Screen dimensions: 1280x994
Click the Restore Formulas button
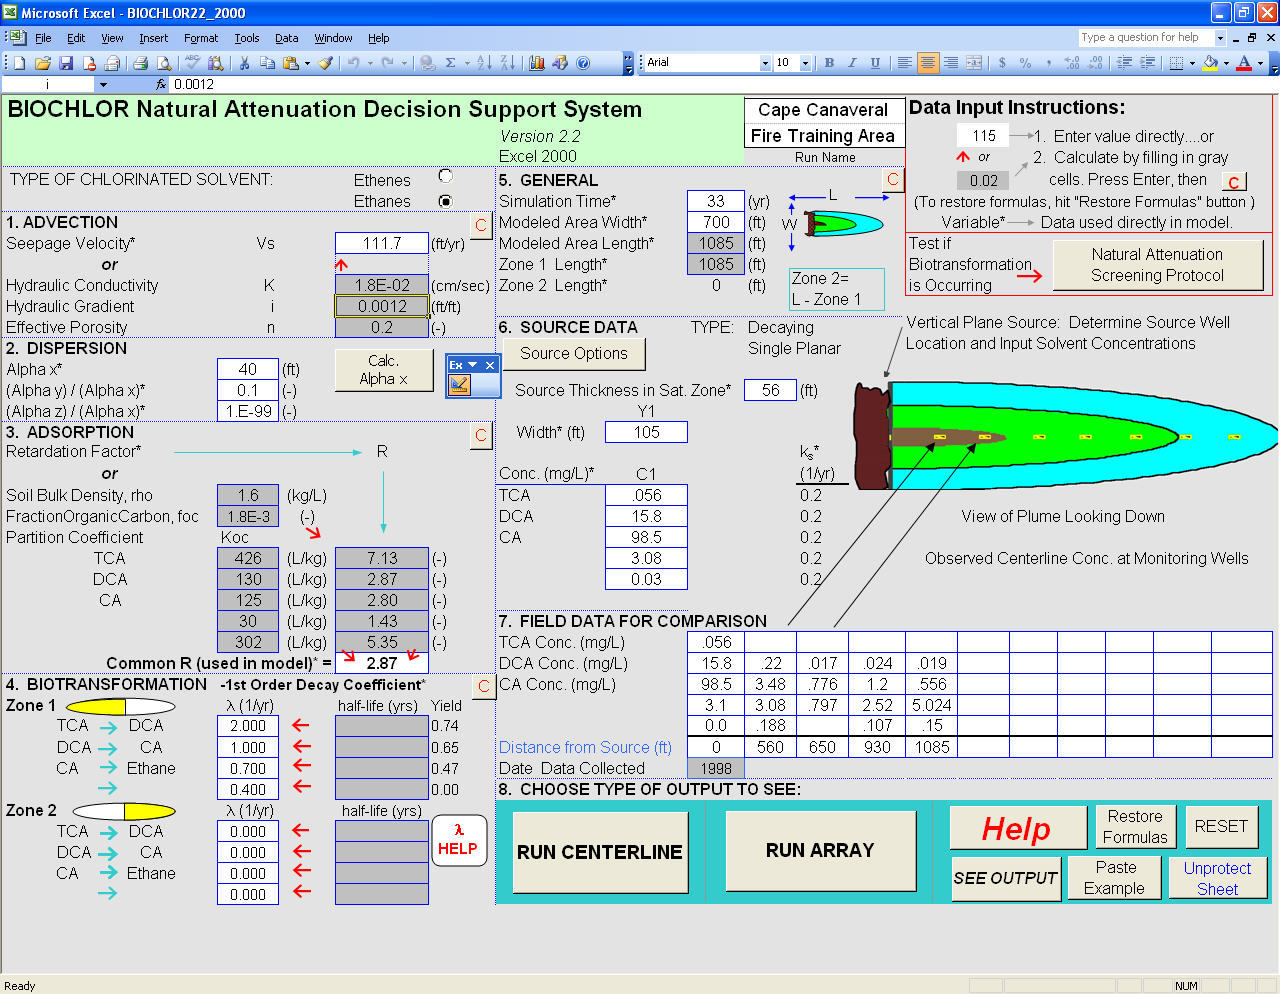pos(1135,827)
